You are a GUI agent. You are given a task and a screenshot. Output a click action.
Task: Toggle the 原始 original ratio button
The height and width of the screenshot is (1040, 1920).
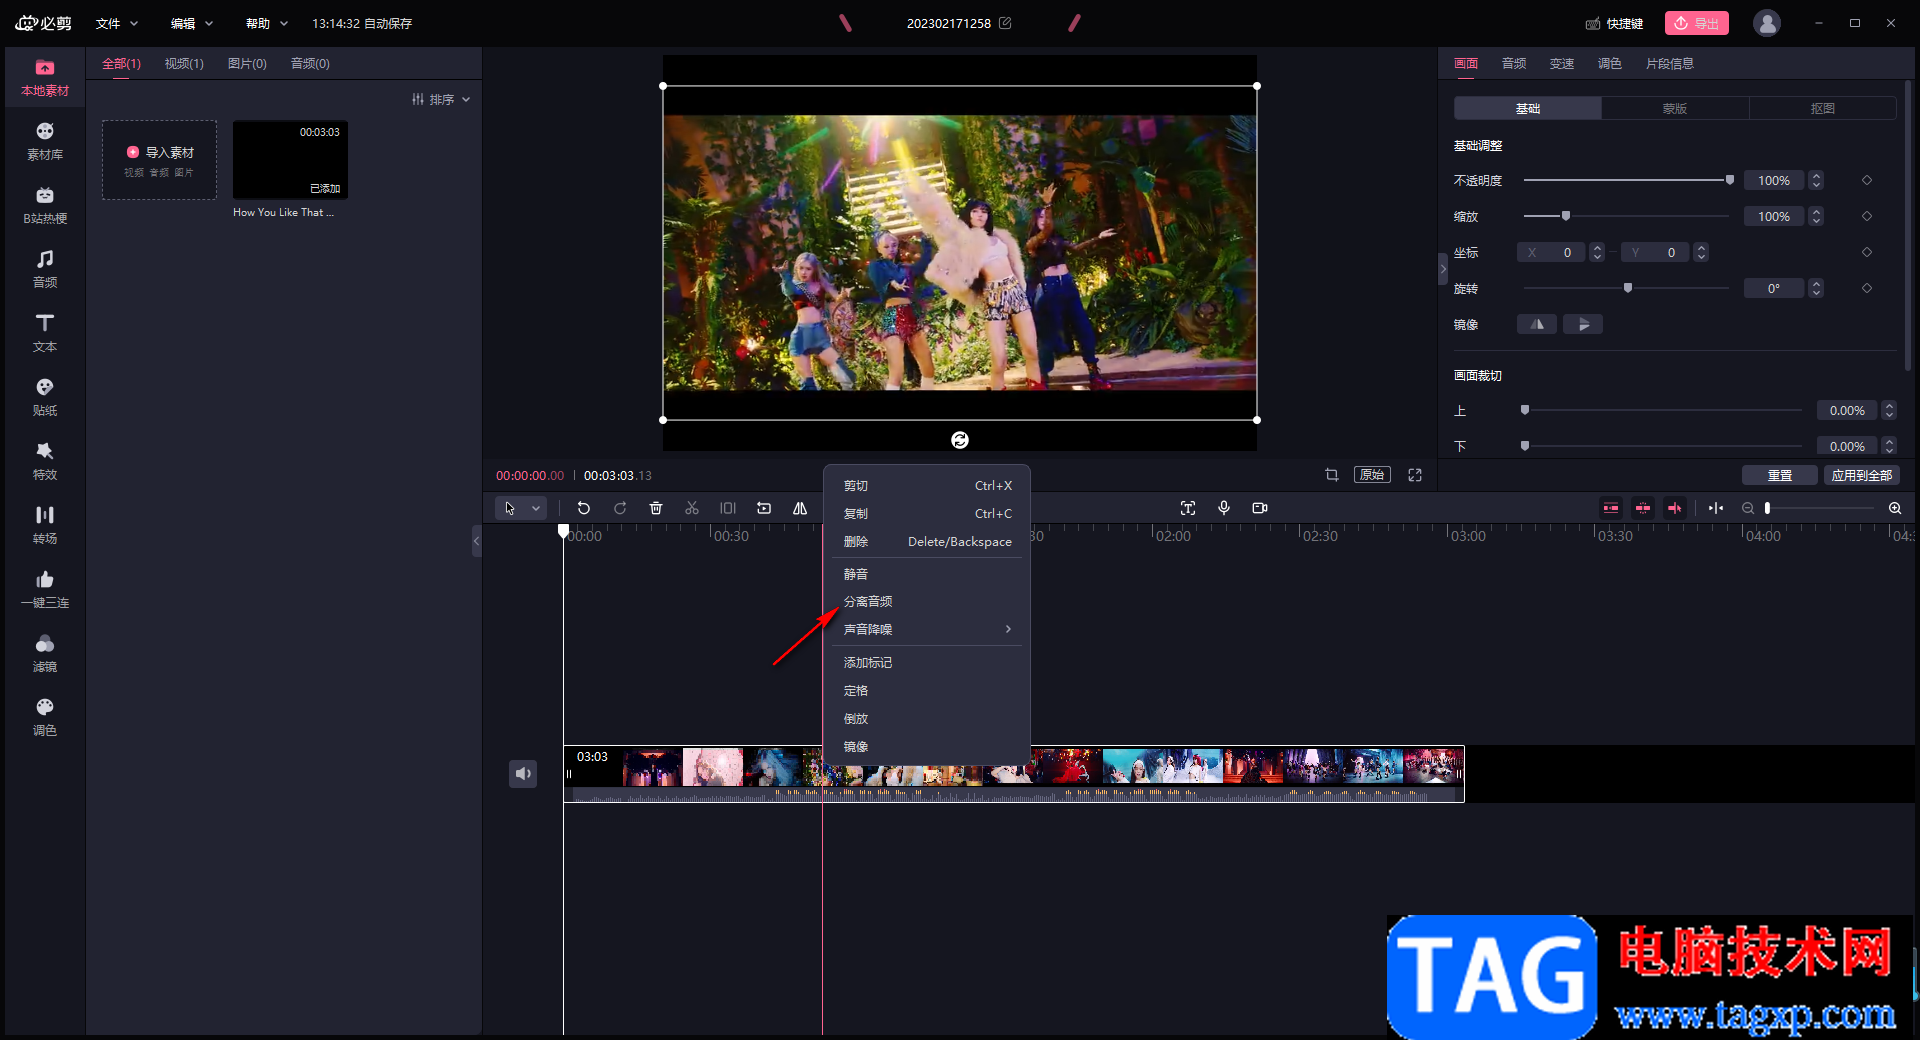tap(1372, 475)
